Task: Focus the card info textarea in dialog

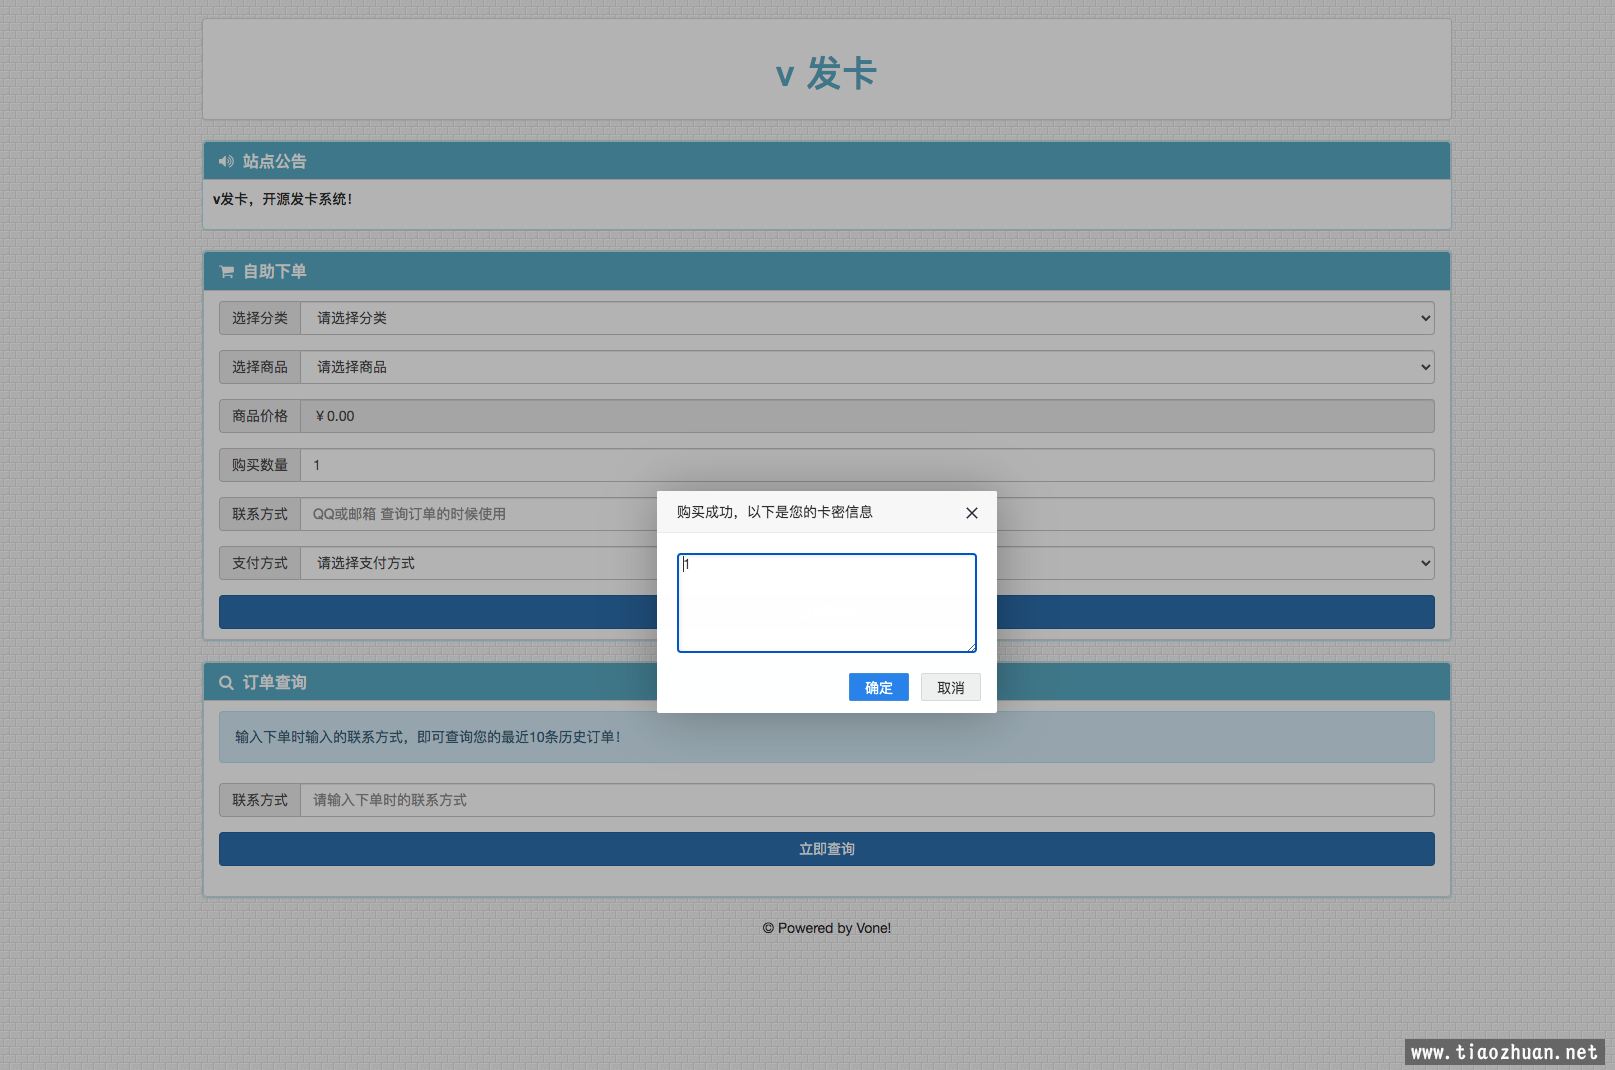Action: click(x=826, y=603)
